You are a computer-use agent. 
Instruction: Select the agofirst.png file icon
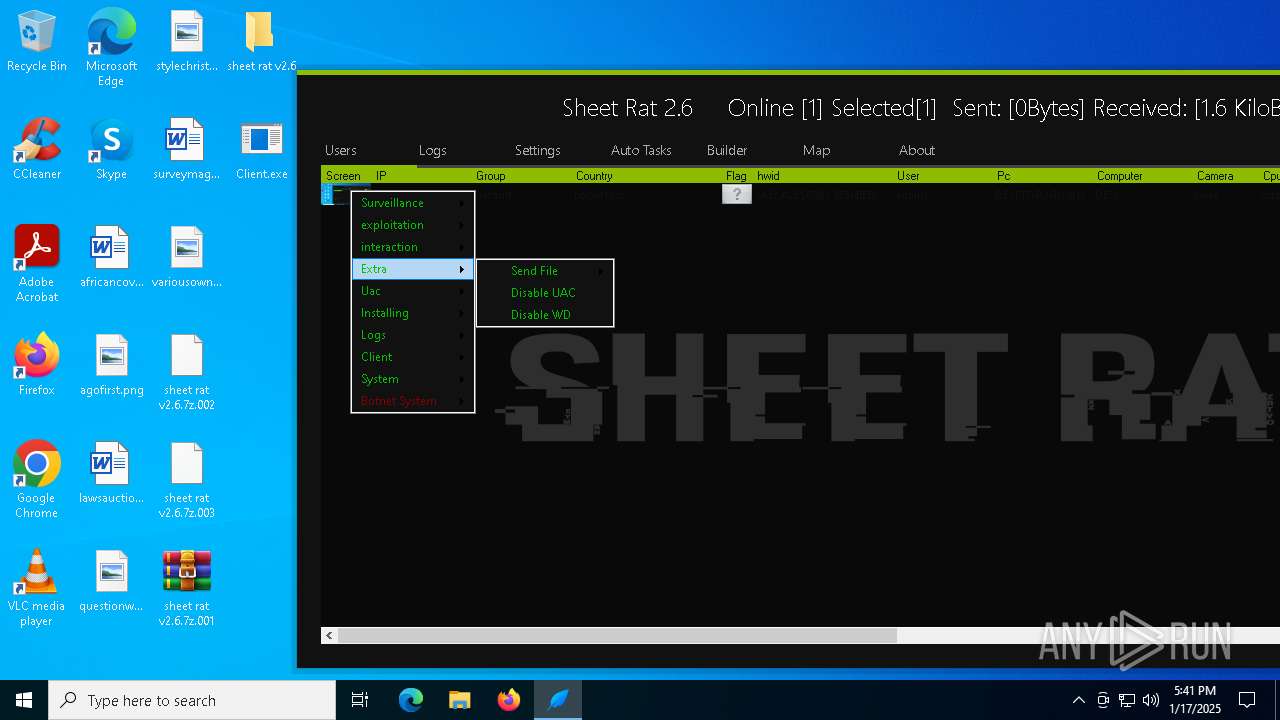111,365
